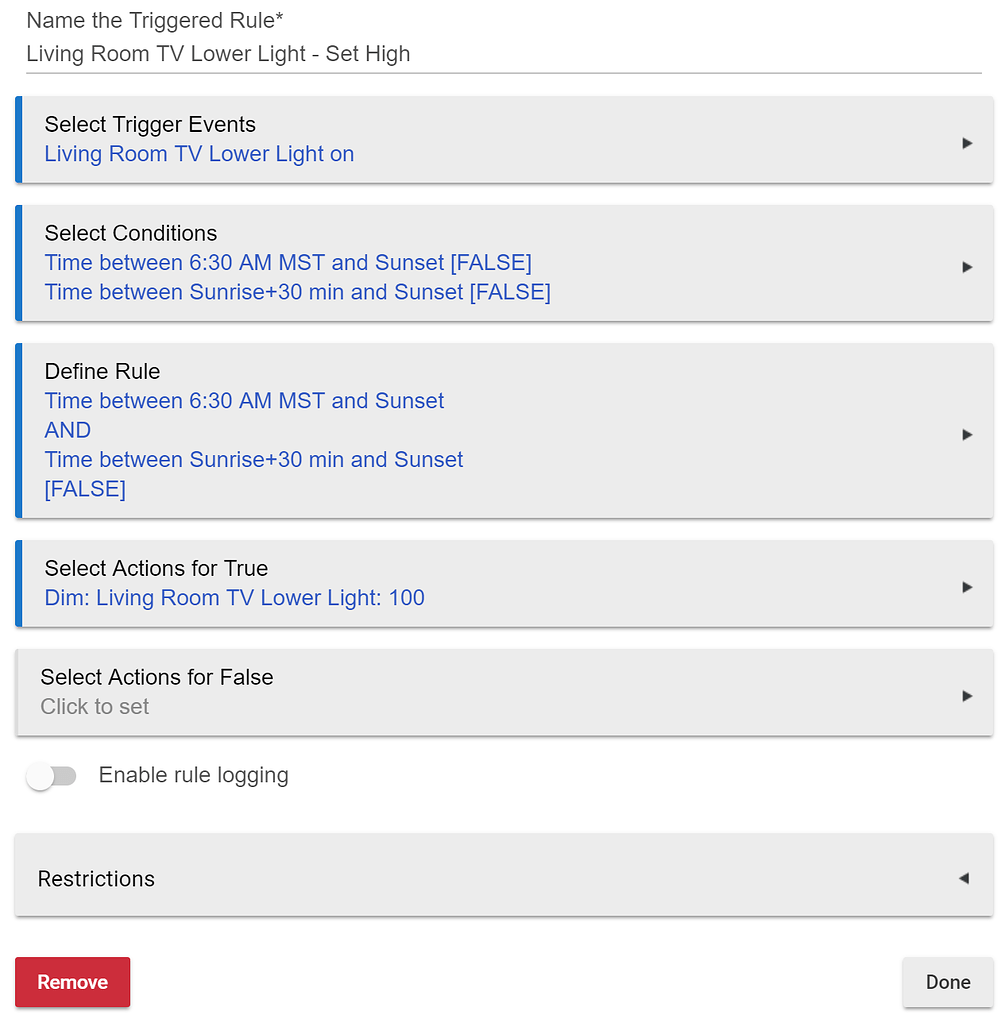Click "Click to set" under Actions for False
The width and height of the screenshot is (1005, 1023).
[95, 707]
